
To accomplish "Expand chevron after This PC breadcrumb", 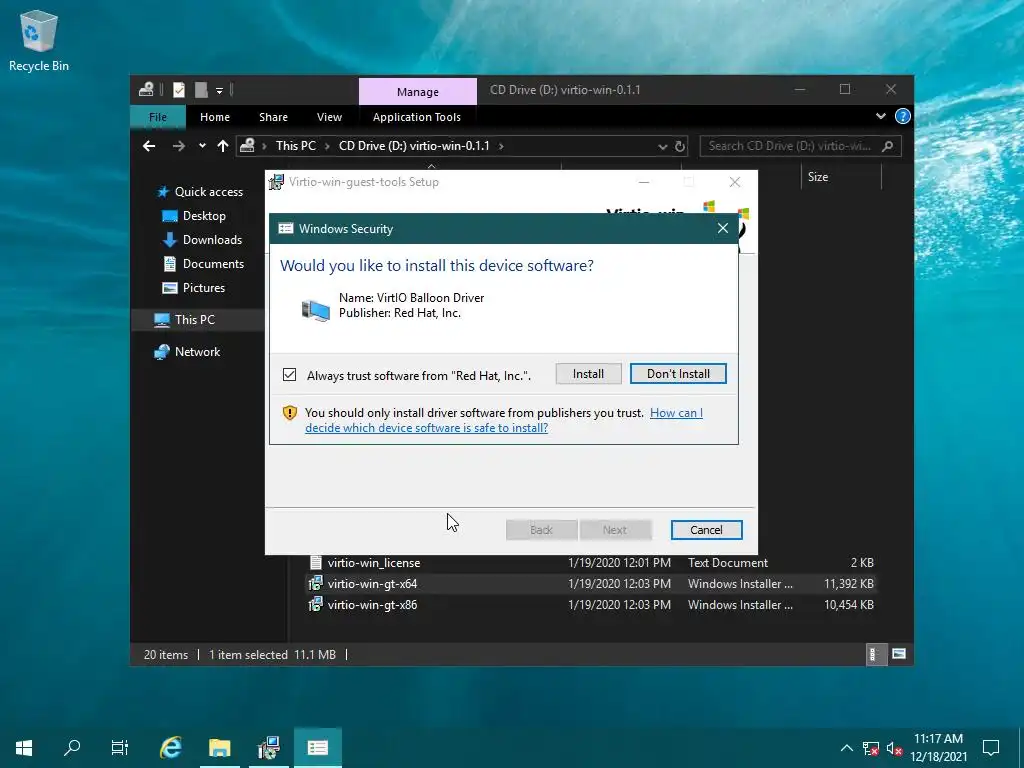I will pyautogui.click(x=327, y=146).
